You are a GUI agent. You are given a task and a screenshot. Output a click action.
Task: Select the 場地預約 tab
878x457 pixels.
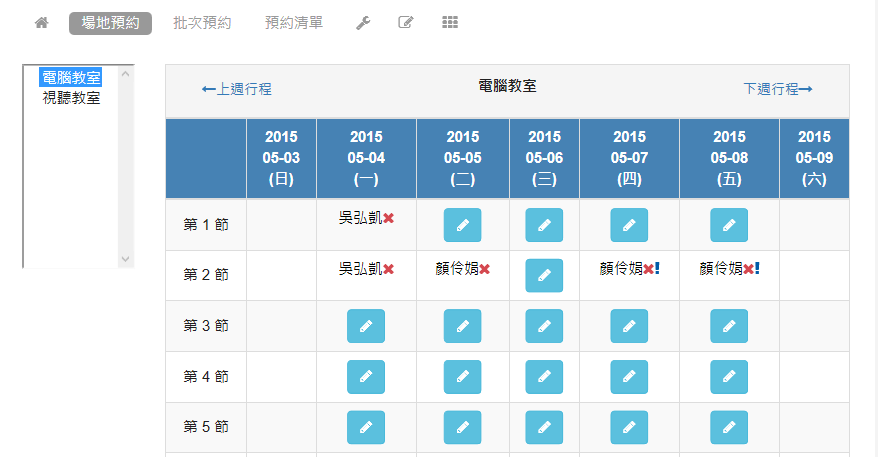[x=110, y=23]
